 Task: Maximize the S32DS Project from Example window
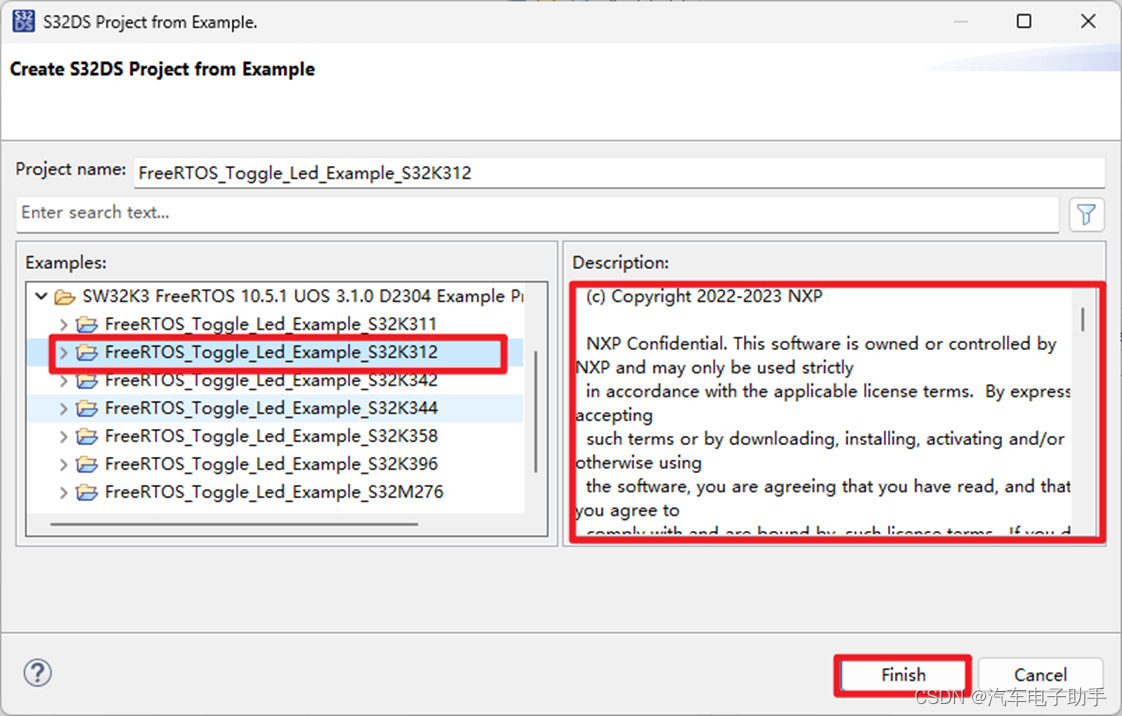(1024, 21)
